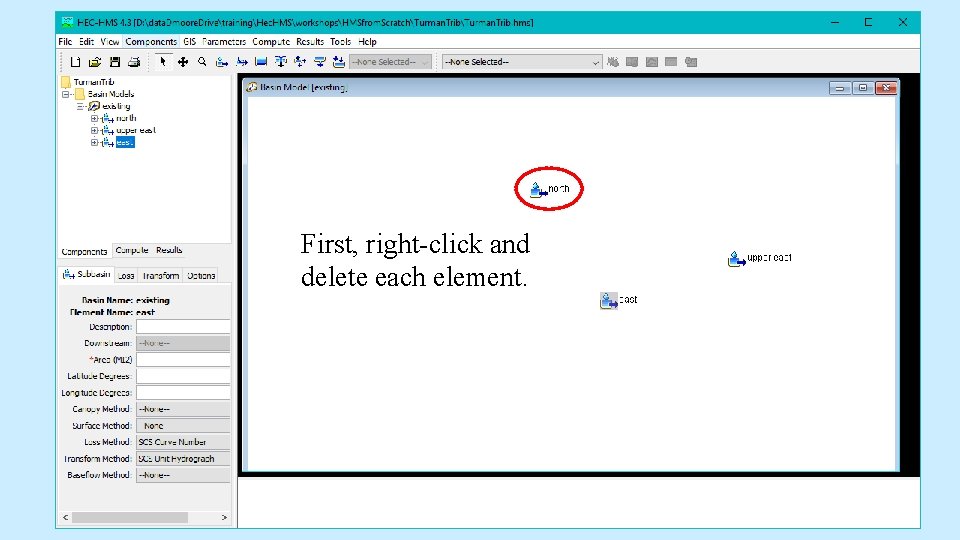
Task: Open the Options tab
Action: [201, 276]
